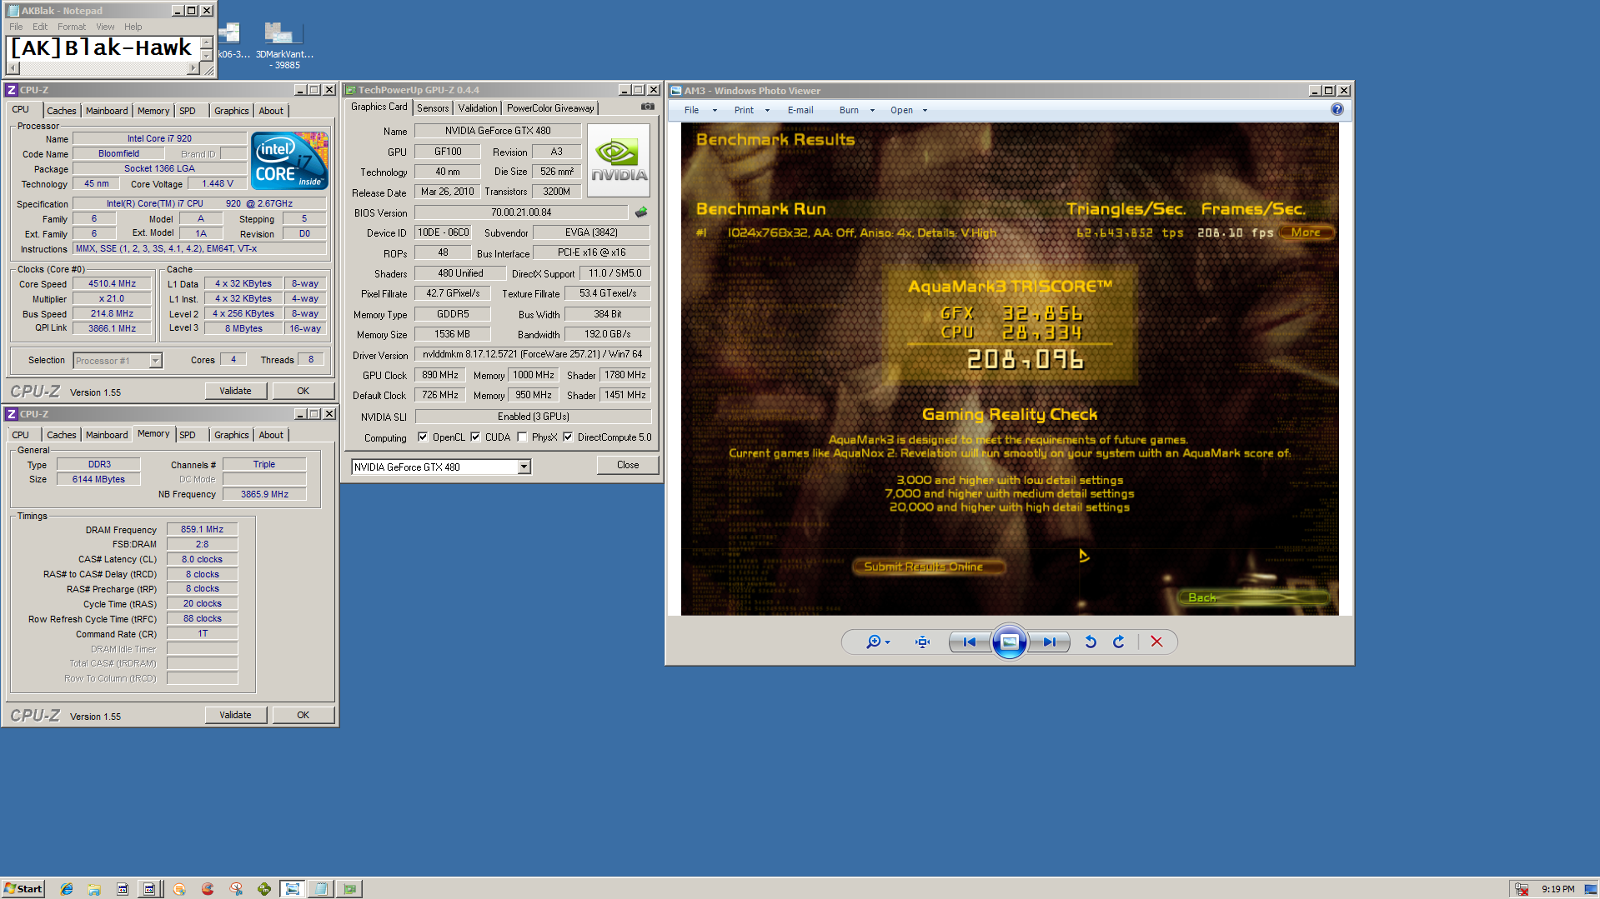Image resolution: width=1600 pixels, height=899 pixels.
Task: Click the fit-to-window actual size icon
Action: click(x=922, y=642)
